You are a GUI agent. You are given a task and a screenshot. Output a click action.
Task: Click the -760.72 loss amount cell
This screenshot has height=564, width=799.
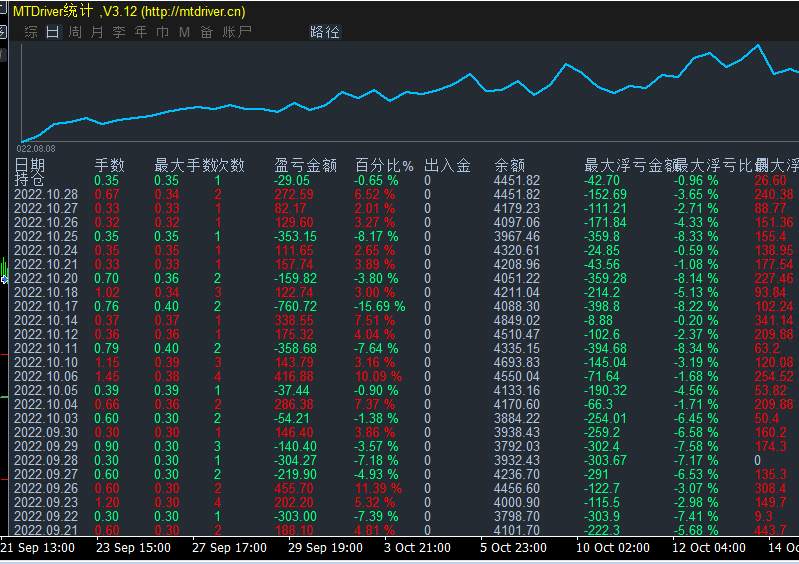(x=295, y=306)
